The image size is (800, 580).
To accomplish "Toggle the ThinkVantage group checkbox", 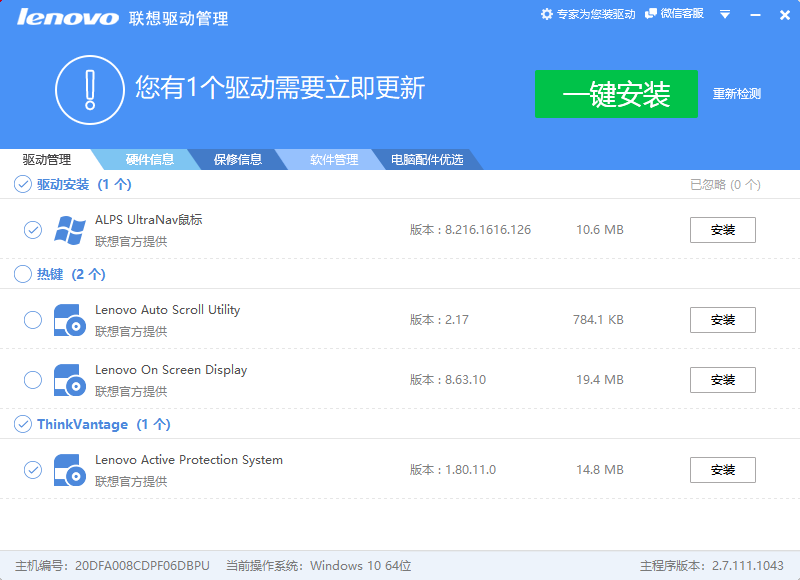I will coord(22,424).
